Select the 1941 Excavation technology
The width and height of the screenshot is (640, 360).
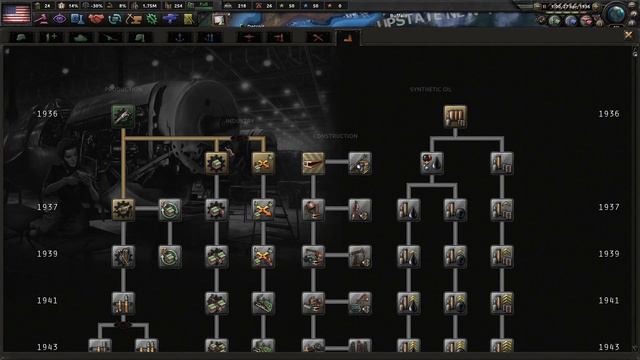coord(360,303)
